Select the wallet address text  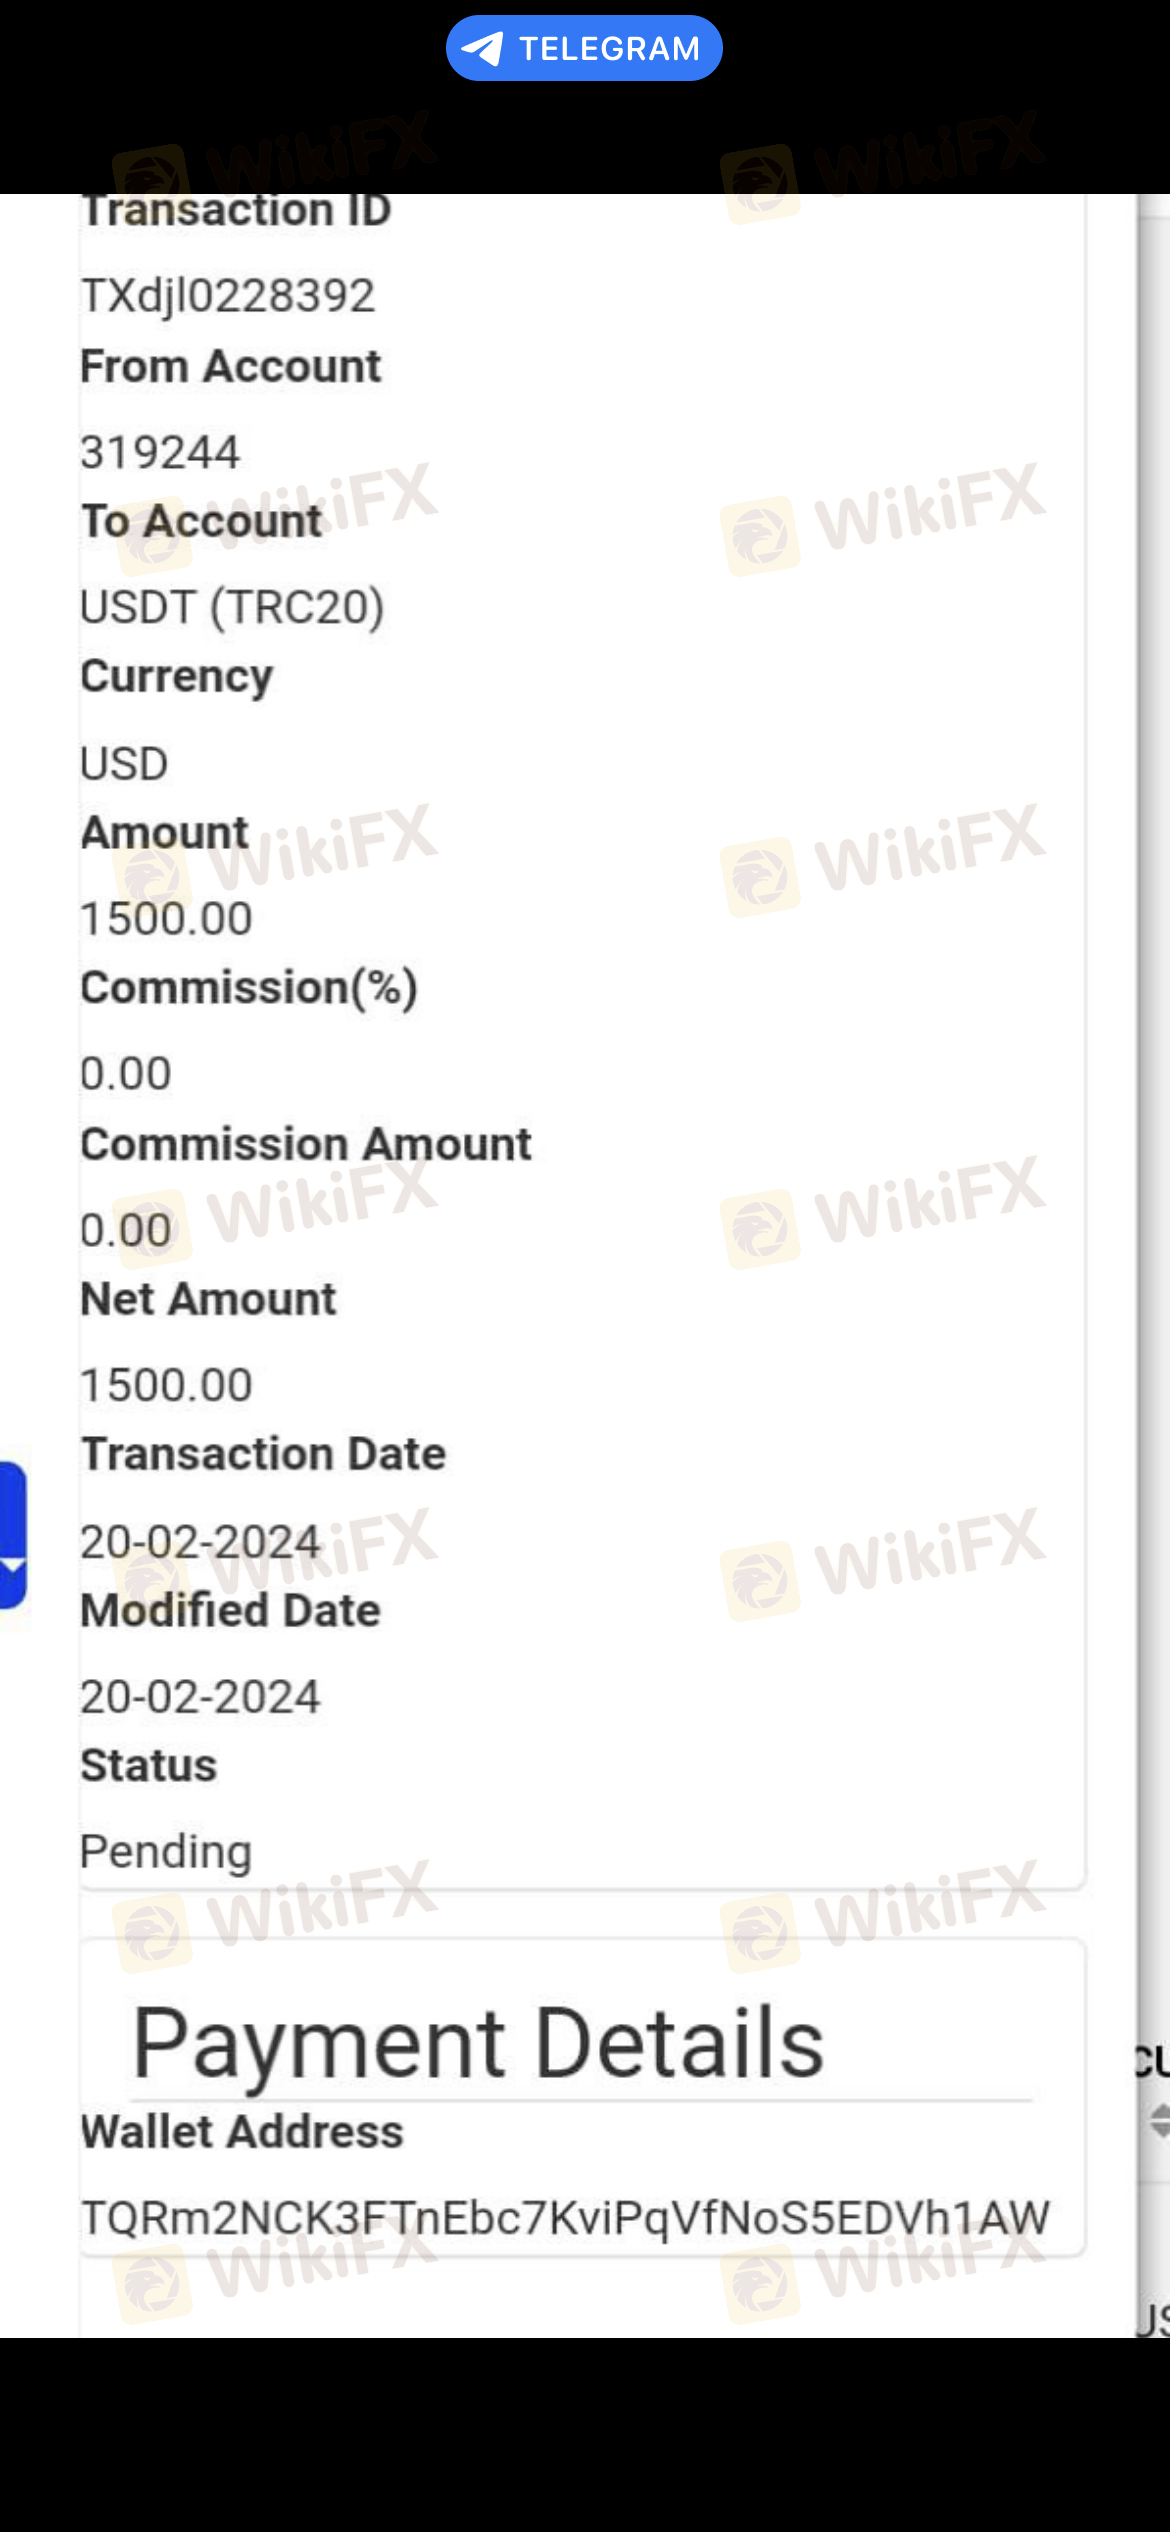pyautogui.click(x=565, y=2218)
